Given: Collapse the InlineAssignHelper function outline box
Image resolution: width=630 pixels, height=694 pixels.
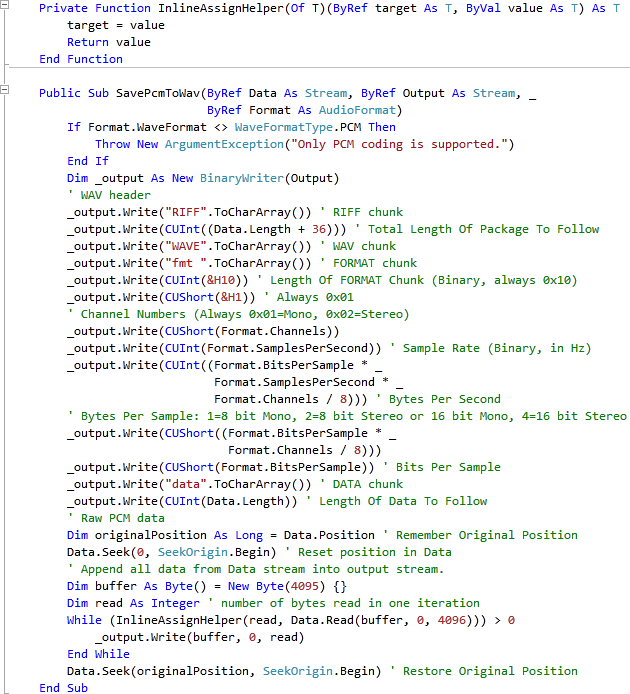Looking at the screenshot, I should click(x=4, y=4).
